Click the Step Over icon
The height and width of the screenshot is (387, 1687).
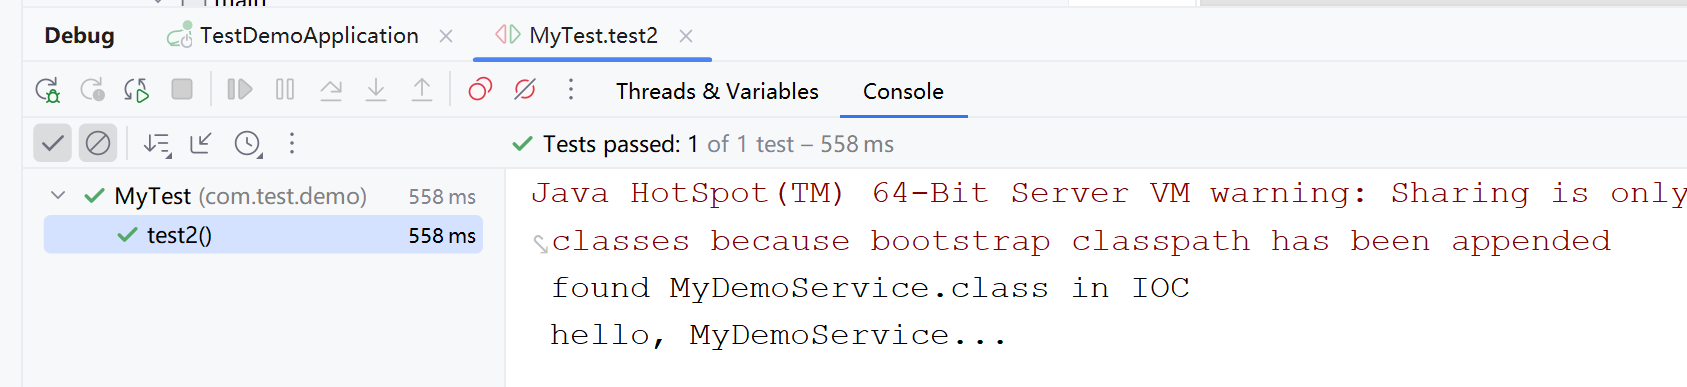click(x=331, y=90)
